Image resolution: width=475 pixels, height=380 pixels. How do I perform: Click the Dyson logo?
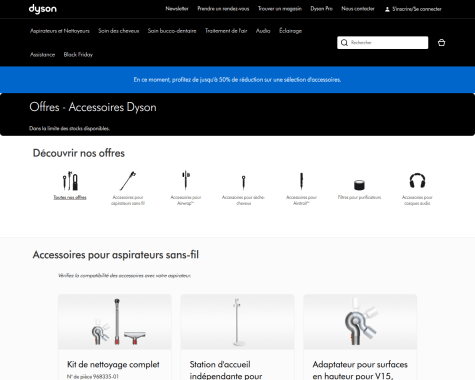pyautogui.click(x=43, y=9)
